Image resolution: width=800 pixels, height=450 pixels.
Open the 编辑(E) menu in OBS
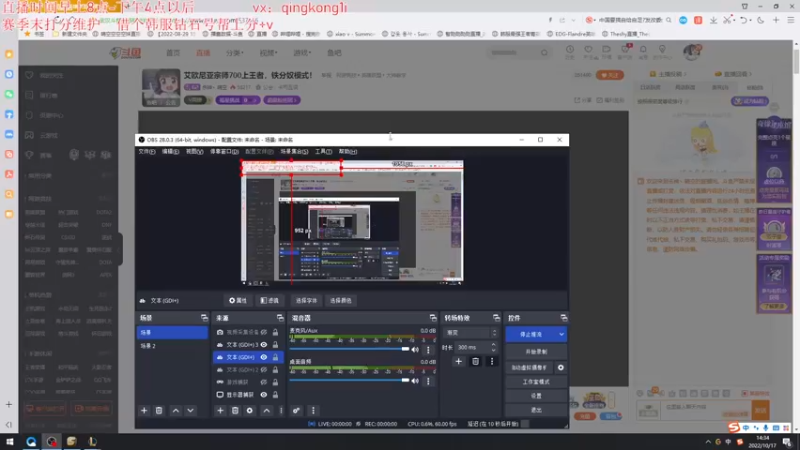(170, 152)
